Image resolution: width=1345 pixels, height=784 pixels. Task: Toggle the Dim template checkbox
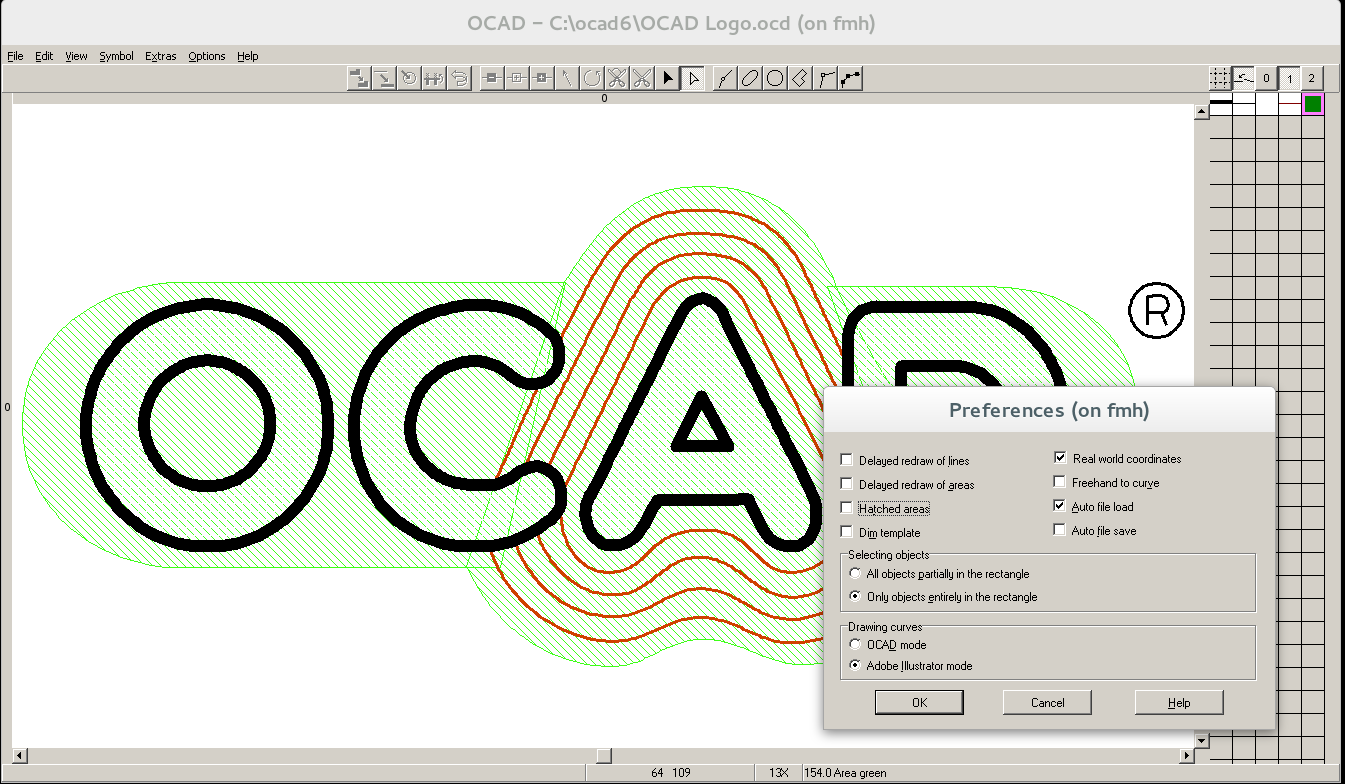coord(847,532)
